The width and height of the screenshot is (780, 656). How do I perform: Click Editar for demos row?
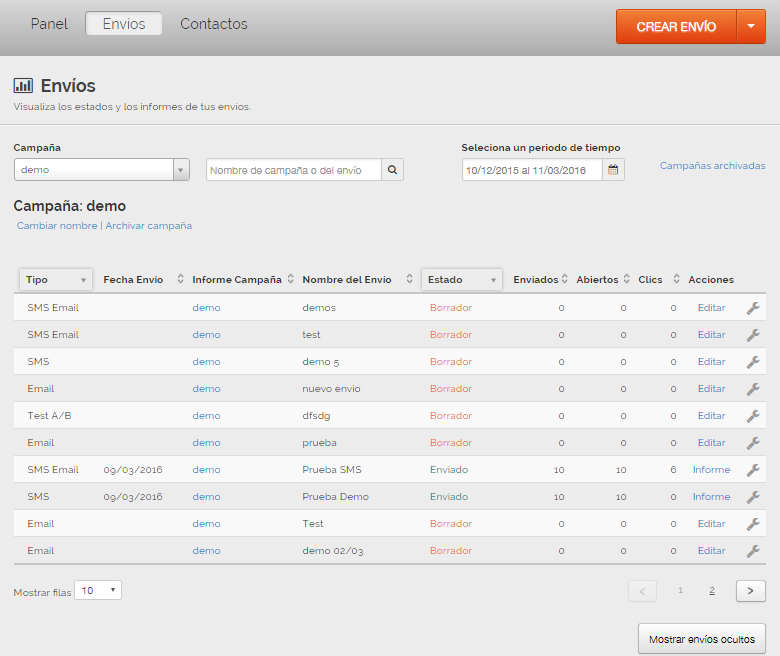tap(711, 308)
